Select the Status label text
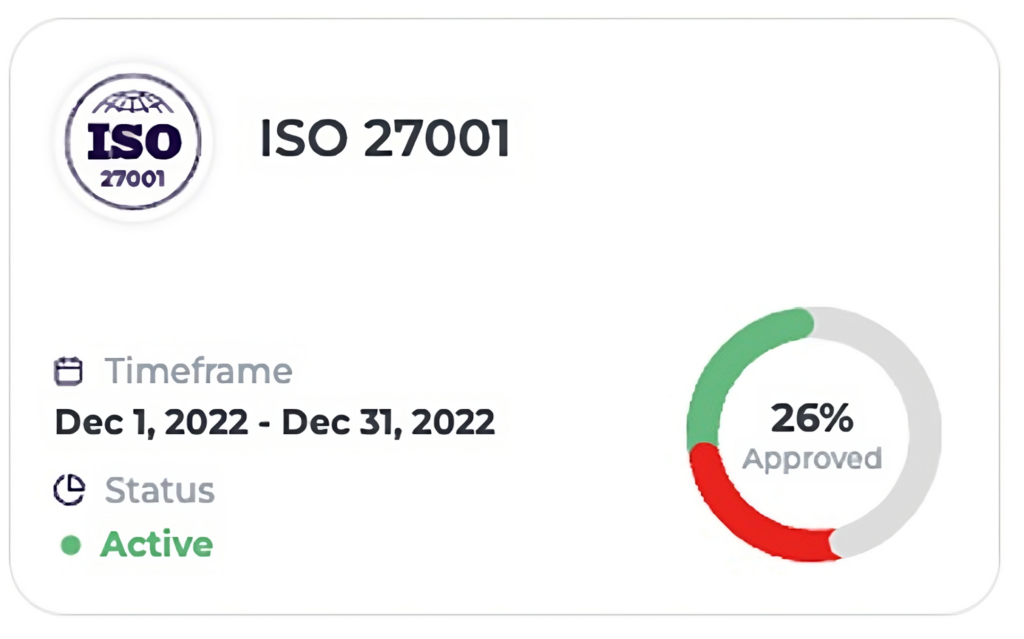Image resolution: width=1024 pixels, height=639 pixels. pos(160,490)
